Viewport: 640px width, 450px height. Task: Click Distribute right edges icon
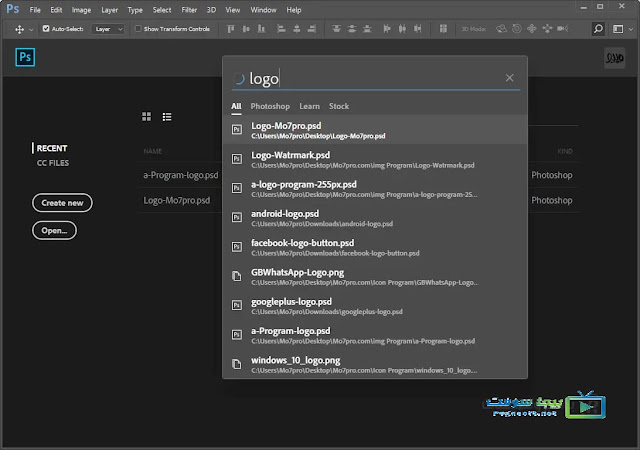point(418,29)
